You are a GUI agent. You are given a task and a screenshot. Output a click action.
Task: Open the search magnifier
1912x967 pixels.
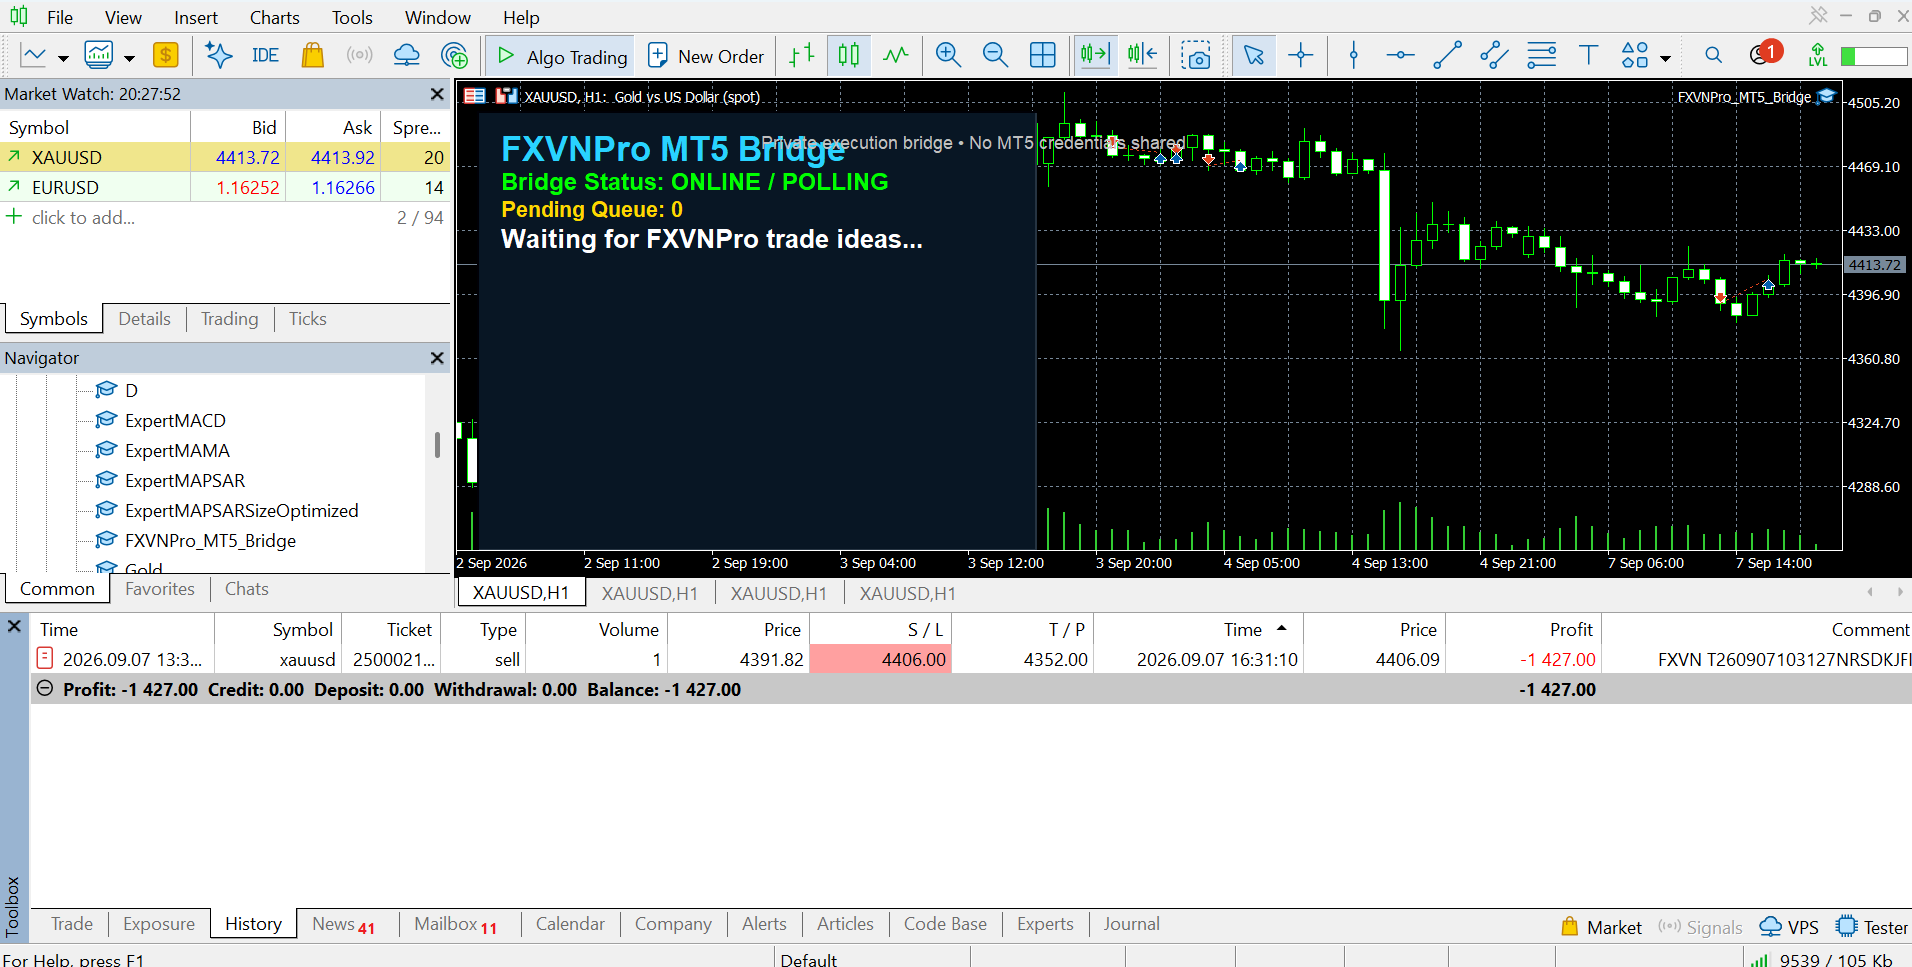[1713, 55]
